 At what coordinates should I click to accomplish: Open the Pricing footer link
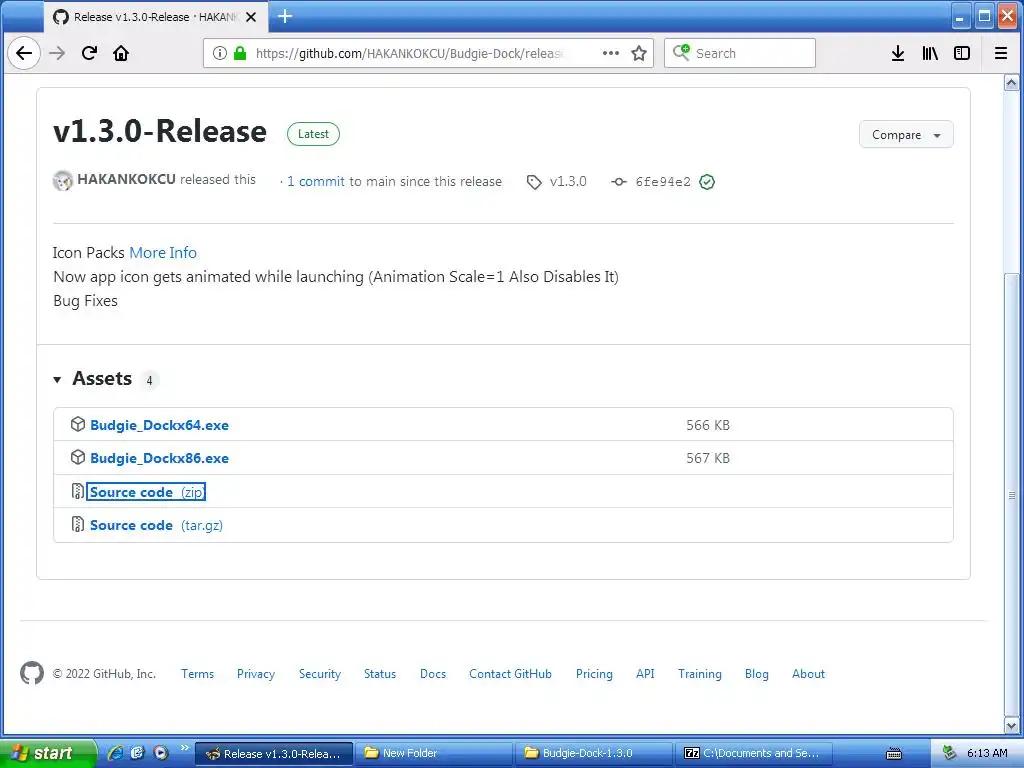point(594,674)
